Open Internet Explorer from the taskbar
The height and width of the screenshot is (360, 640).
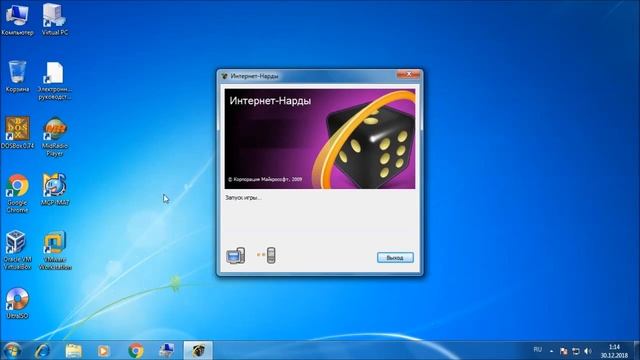42,351
